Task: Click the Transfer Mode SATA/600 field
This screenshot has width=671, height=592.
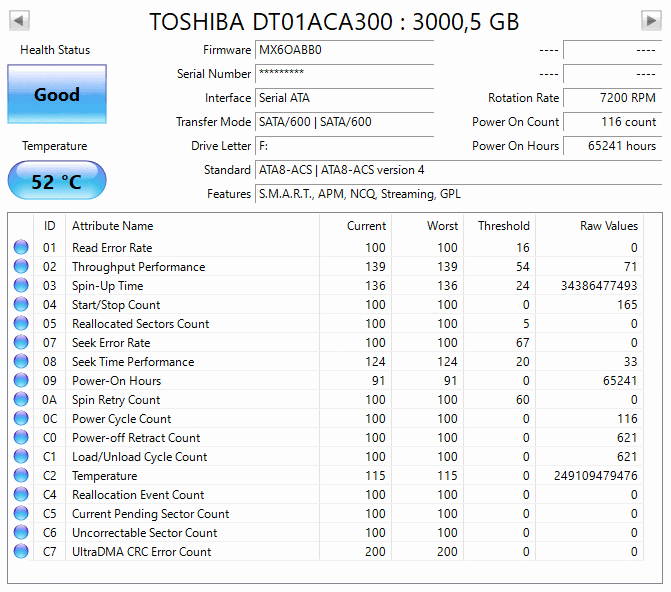Action: click(344, 122)
